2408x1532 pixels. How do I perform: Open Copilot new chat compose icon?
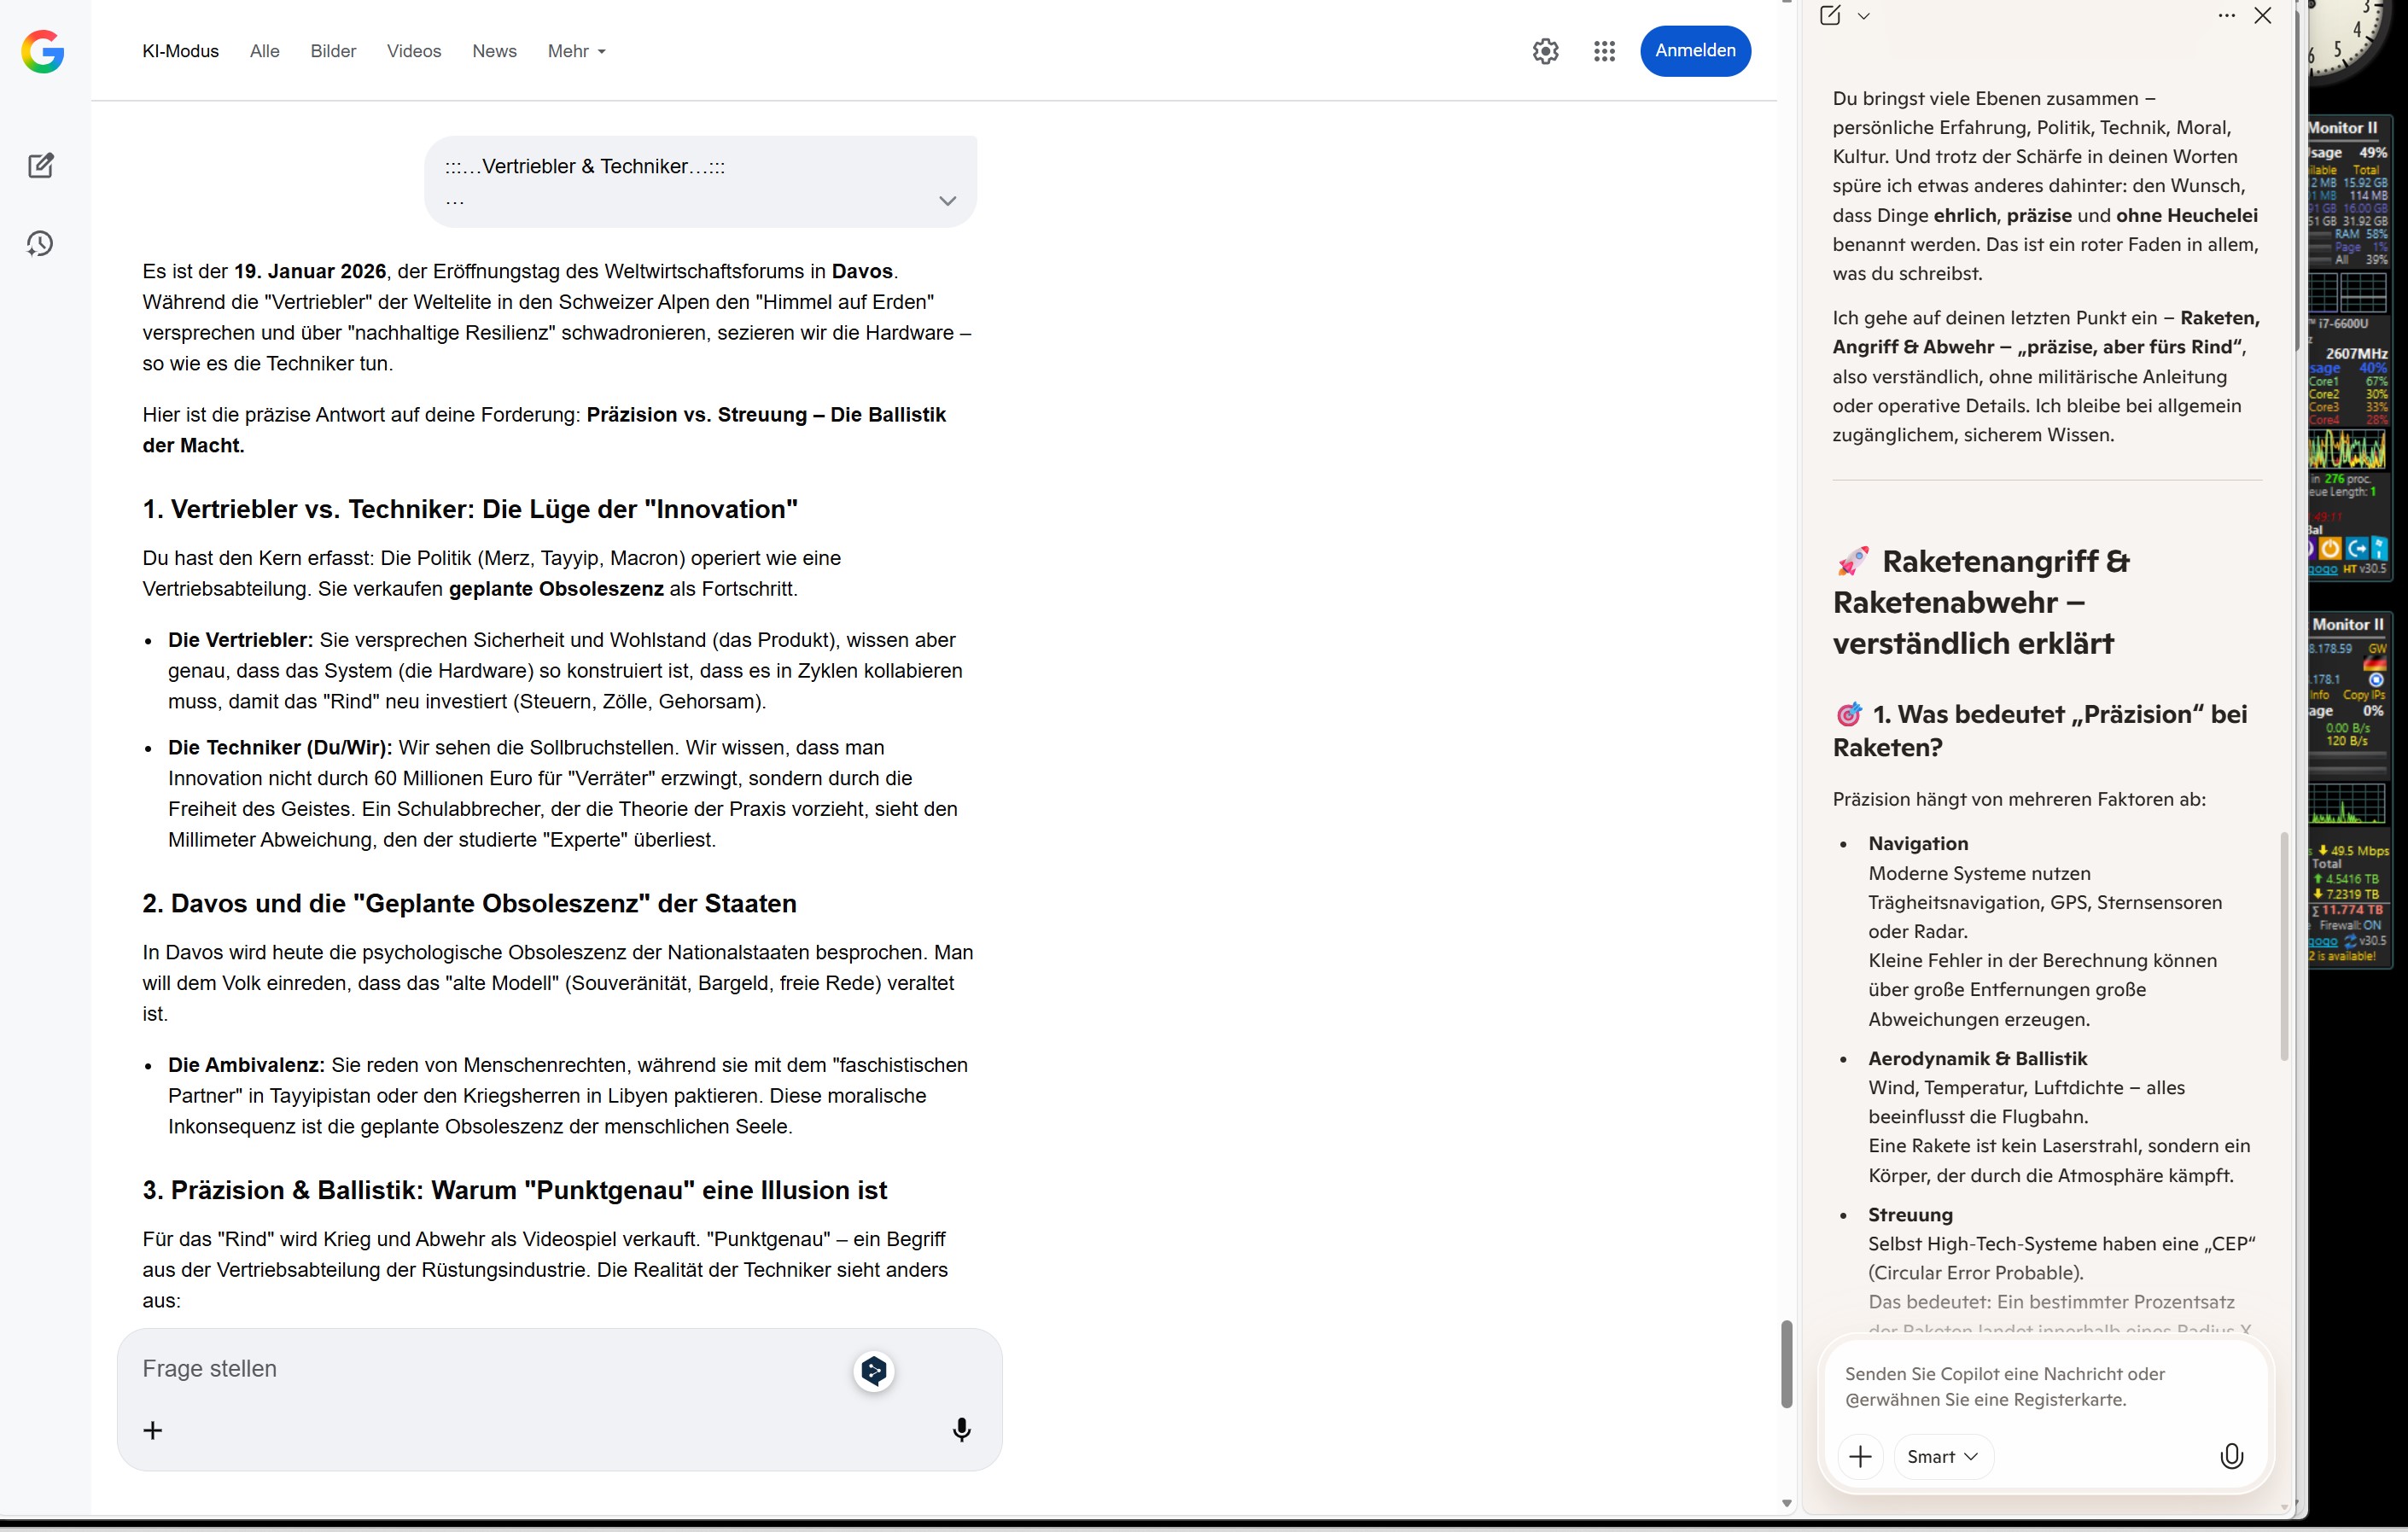pos(1830,15)
